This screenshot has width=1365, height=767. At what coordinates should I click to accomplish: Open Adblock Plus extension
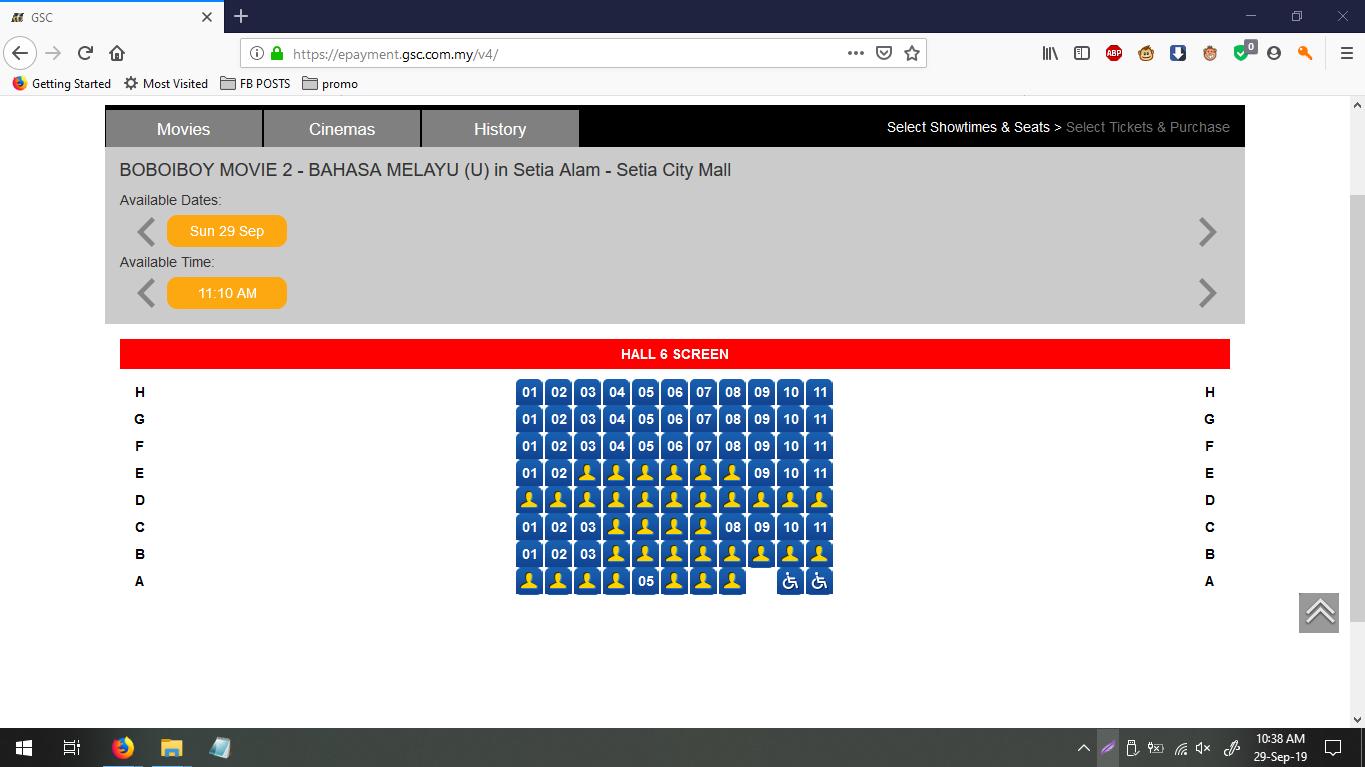pyautogui.click(x=1114, y=53)
